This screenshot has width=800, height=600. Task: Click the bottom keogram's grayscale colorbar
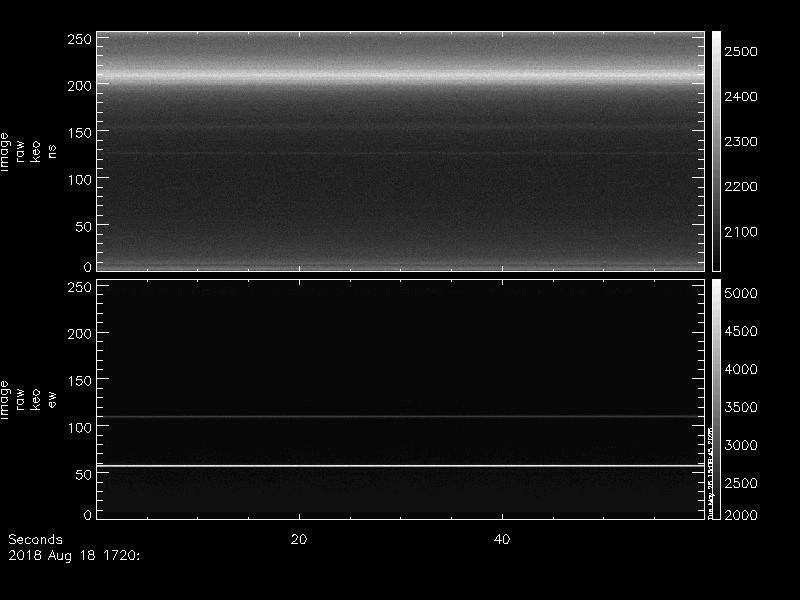716,399
